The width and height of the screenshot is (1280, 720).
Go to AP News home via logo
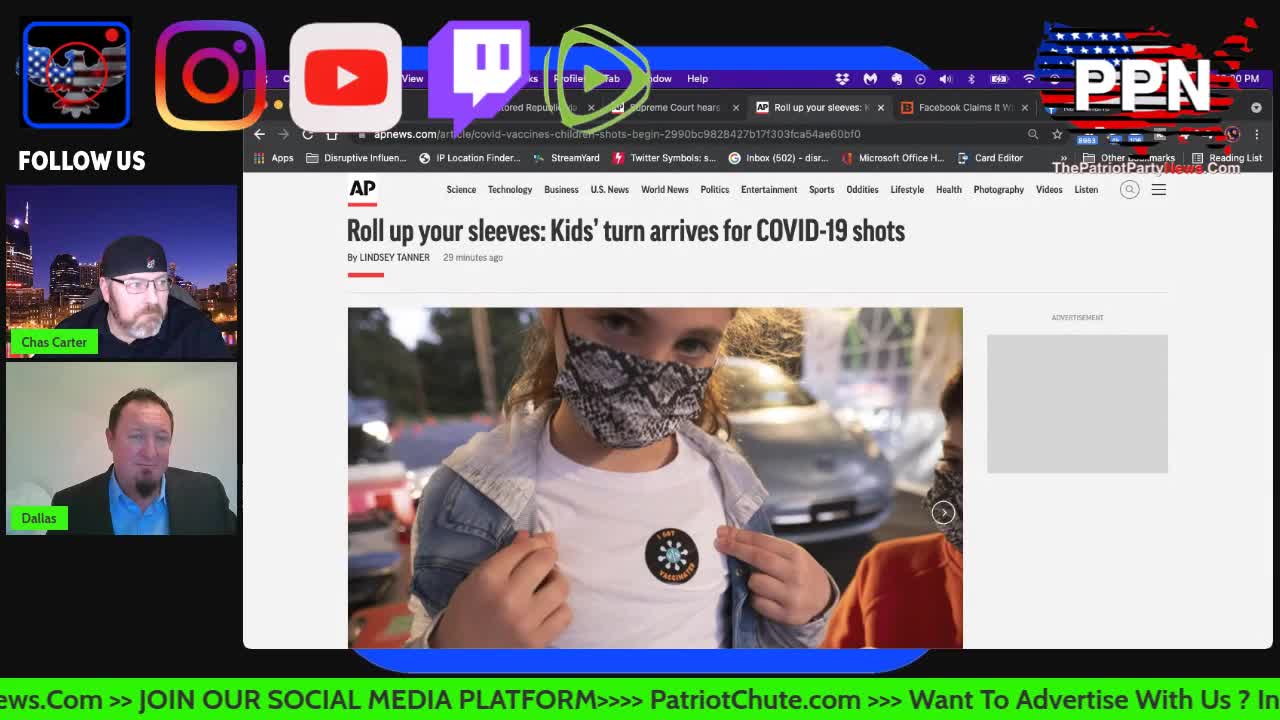coord(362,190)
